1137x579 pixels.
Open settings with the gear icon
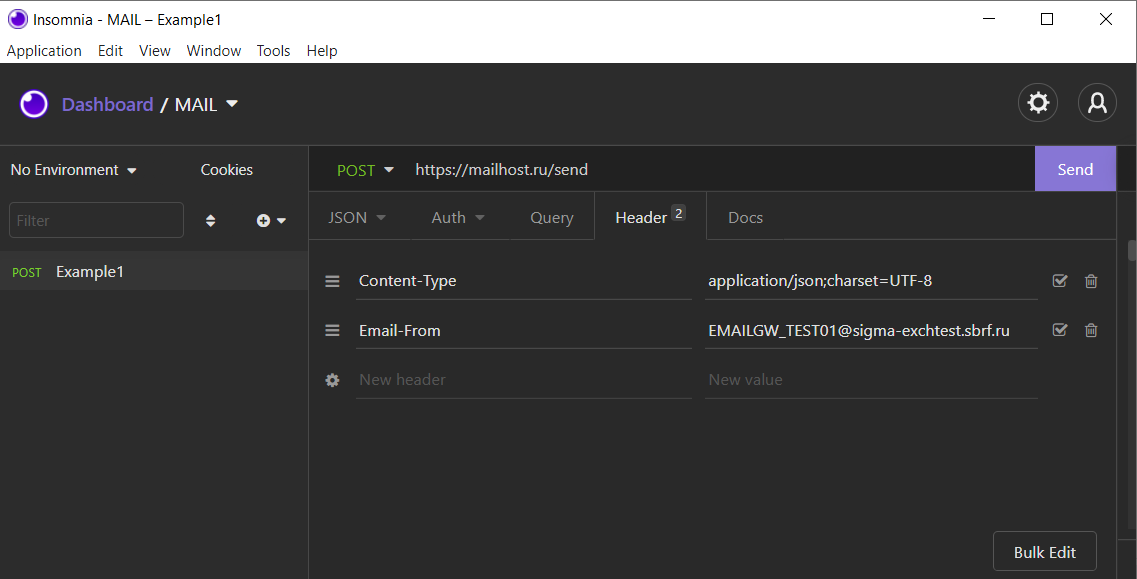click(1038, 103)
